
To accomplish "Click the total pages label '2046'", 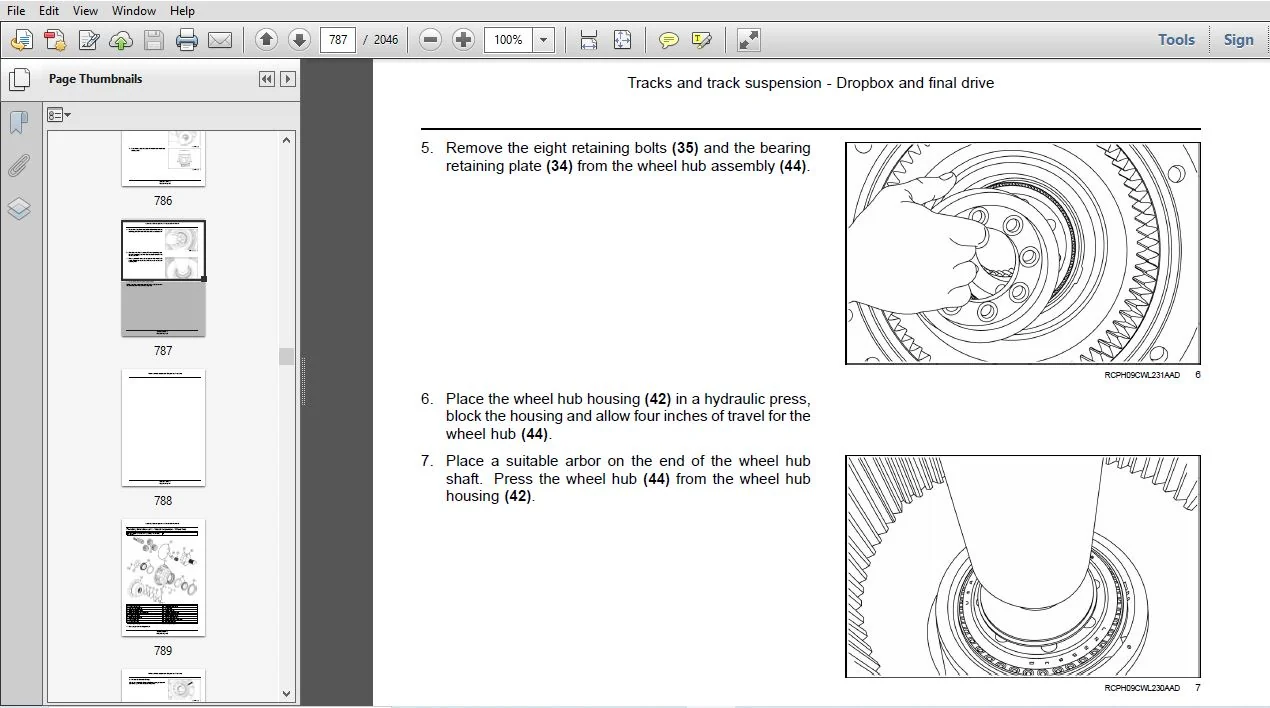I will (386, 40).
